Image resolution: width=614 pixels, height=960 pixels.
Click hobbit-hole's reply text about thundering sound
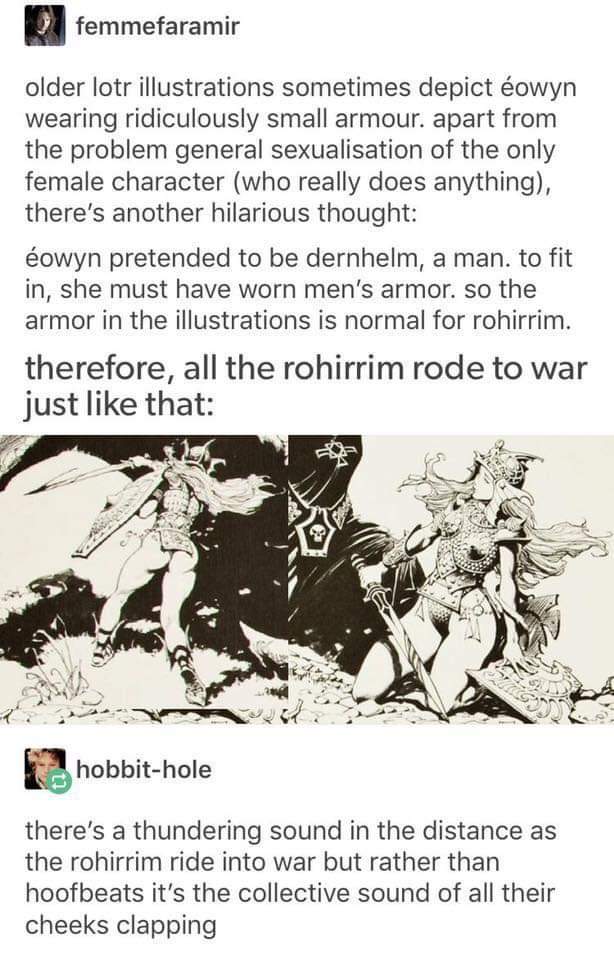click(x=291, y=877)
